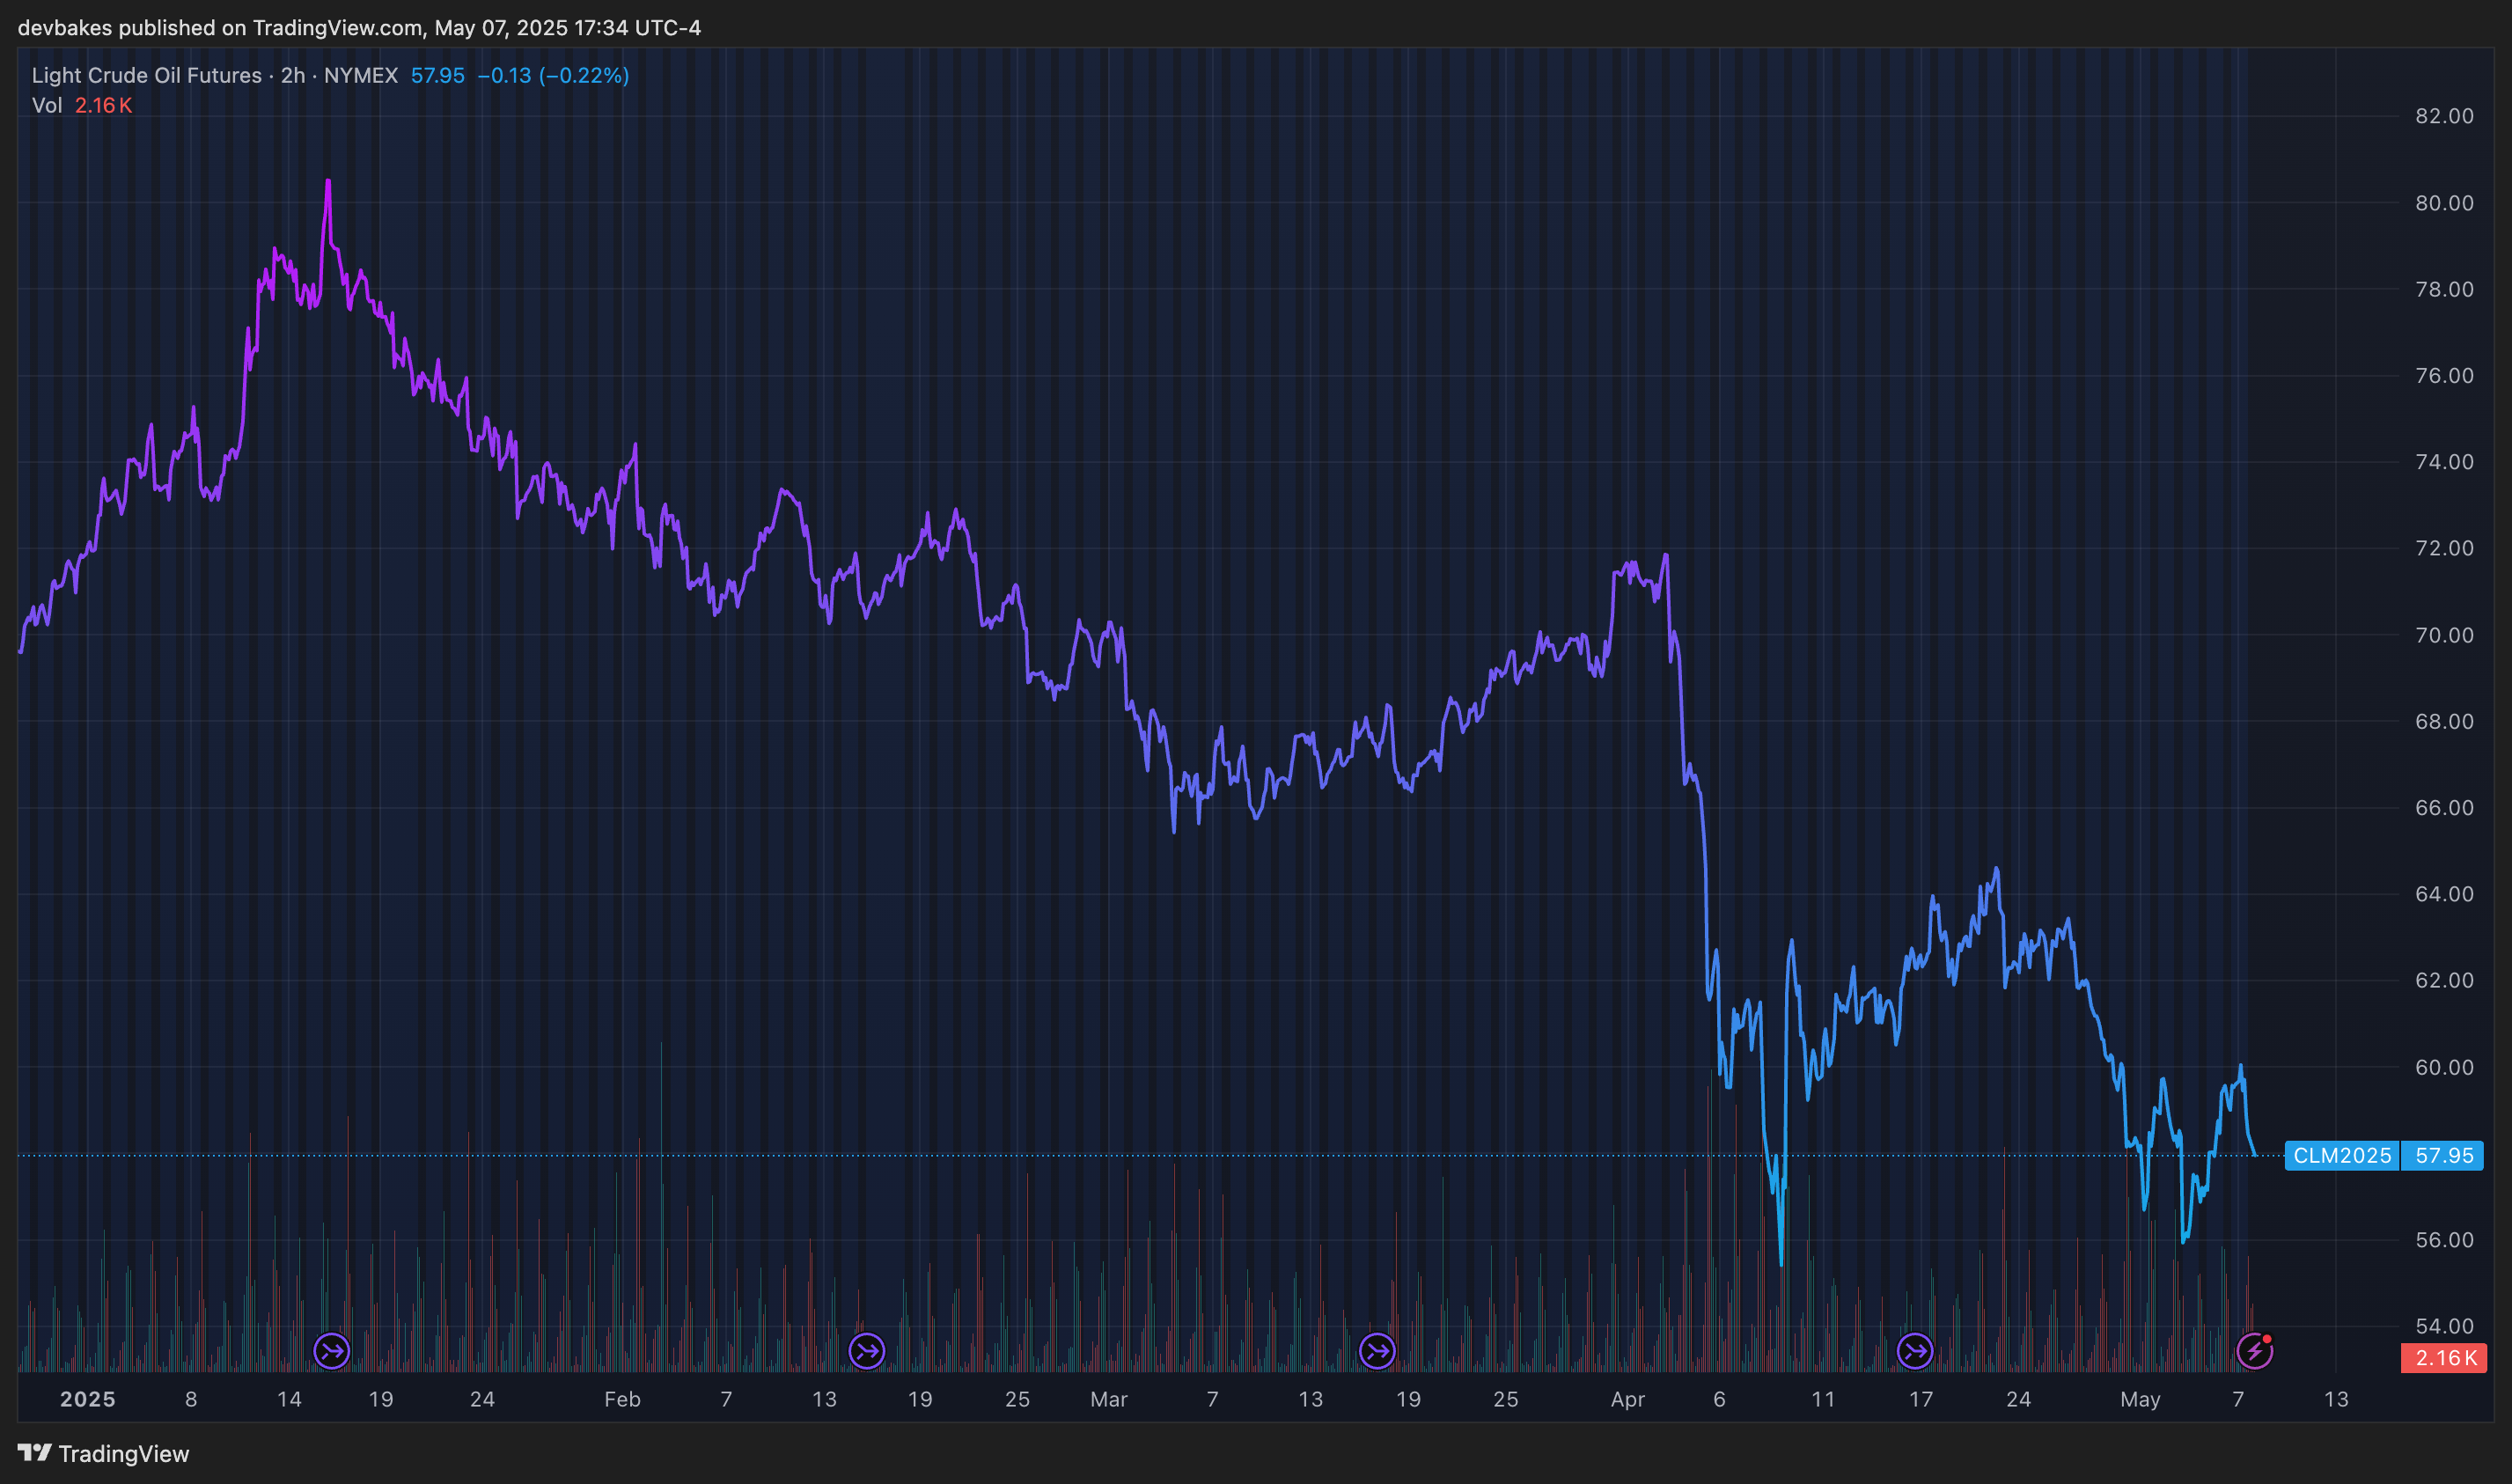This screenshot has height=1484, width=2512.
Task: Click the blue CLM2025 contract label
Action: (x=2342, y=1155)
